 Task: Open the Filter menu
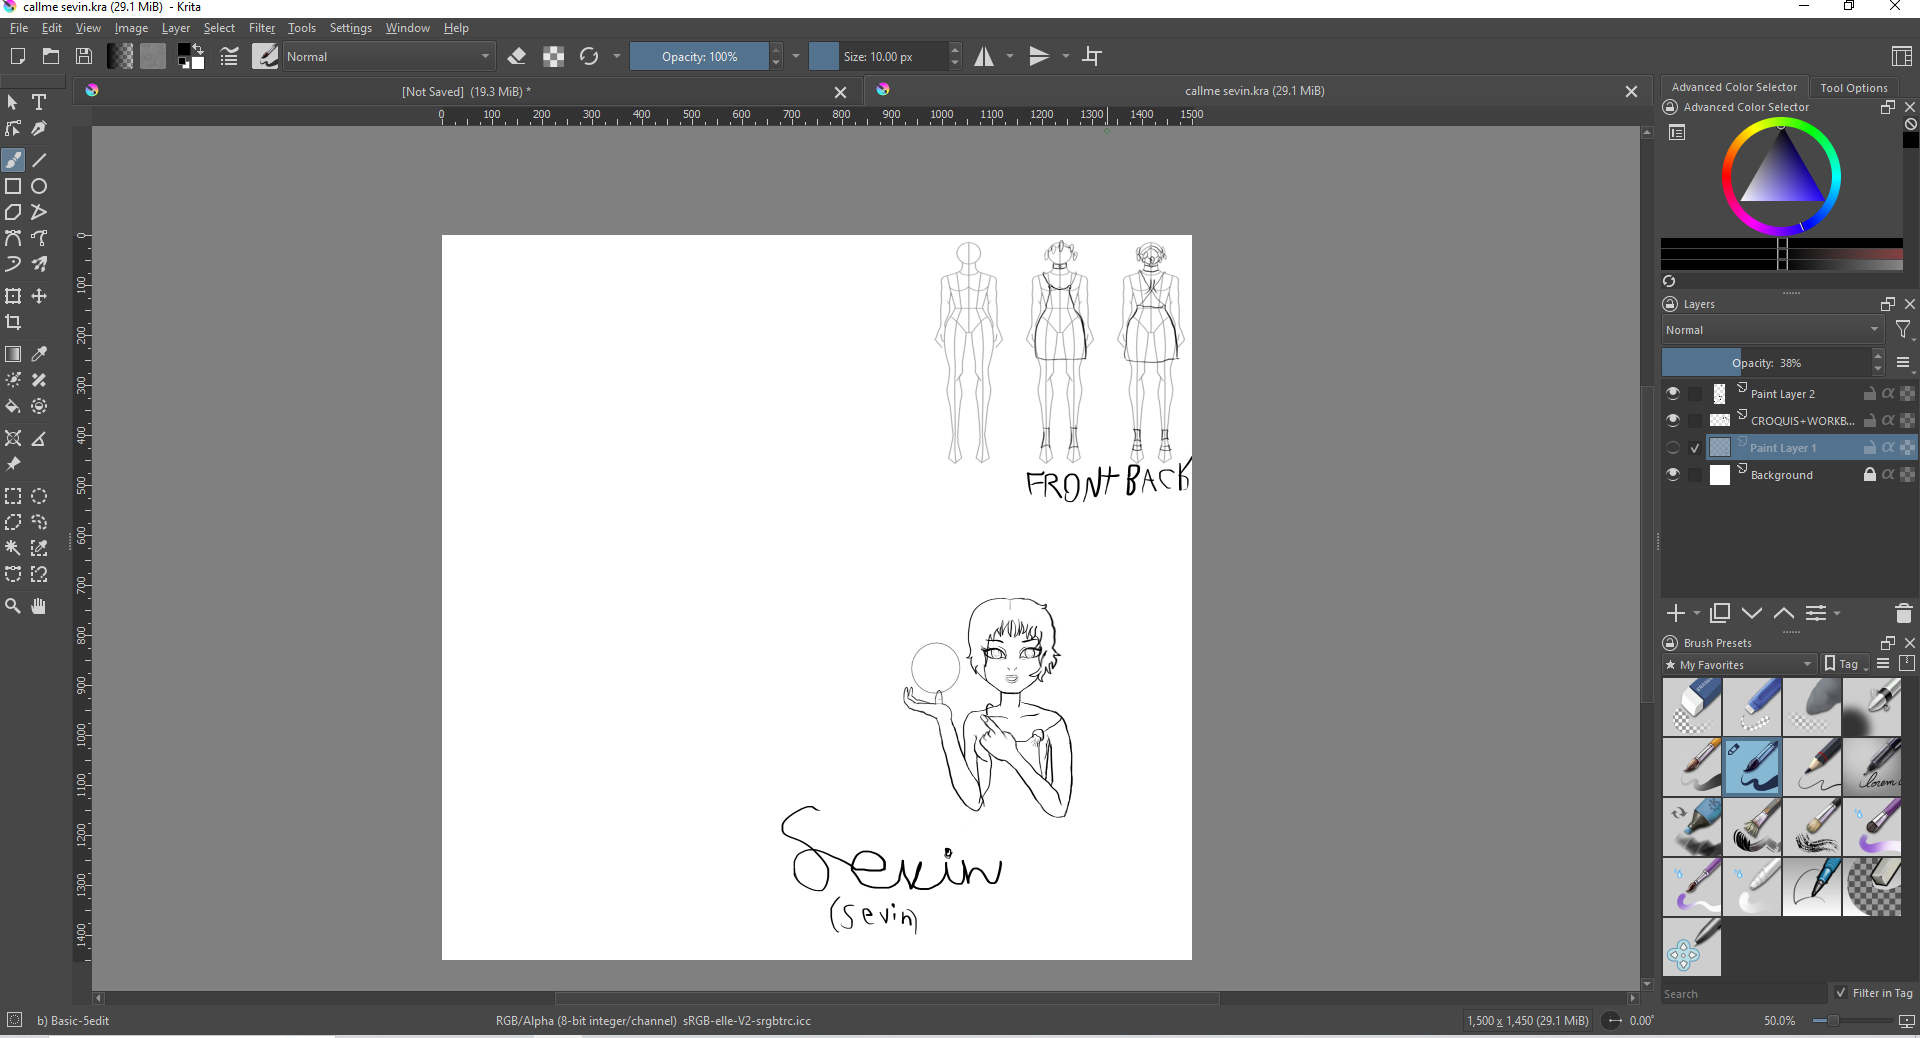coord(262,28)
